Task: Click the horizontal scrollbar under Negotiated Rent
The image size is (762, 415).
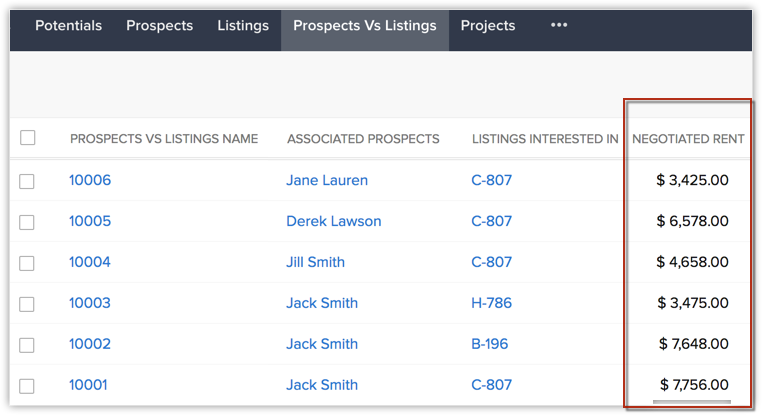Action: (x=692, y=402)
